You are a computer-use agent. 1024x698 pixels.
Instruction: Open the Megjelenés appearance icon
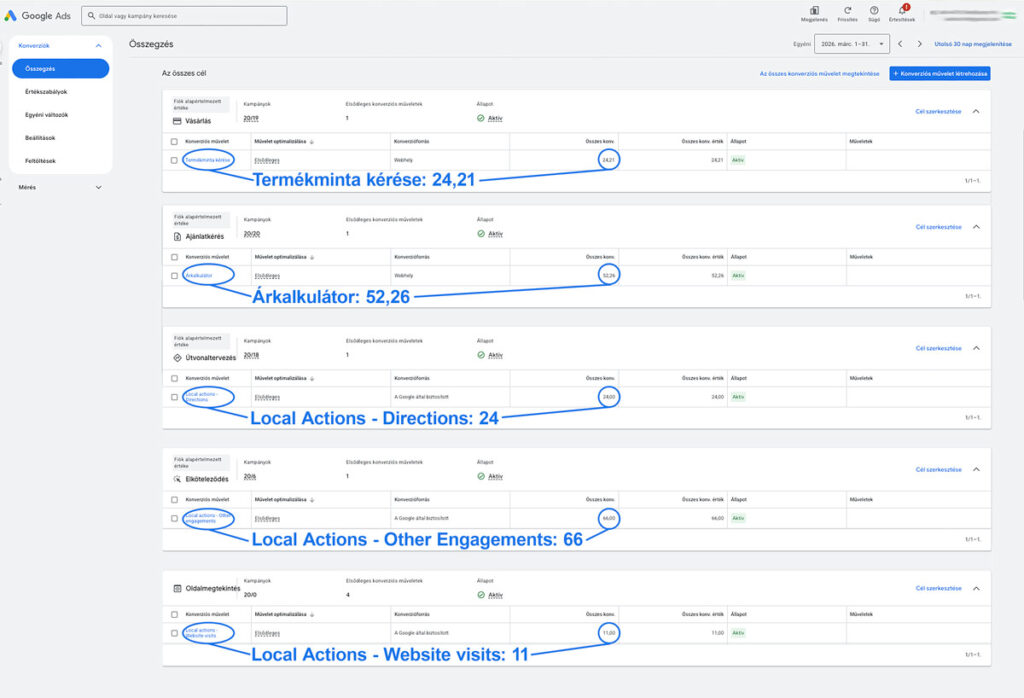[x=814, y=10]
